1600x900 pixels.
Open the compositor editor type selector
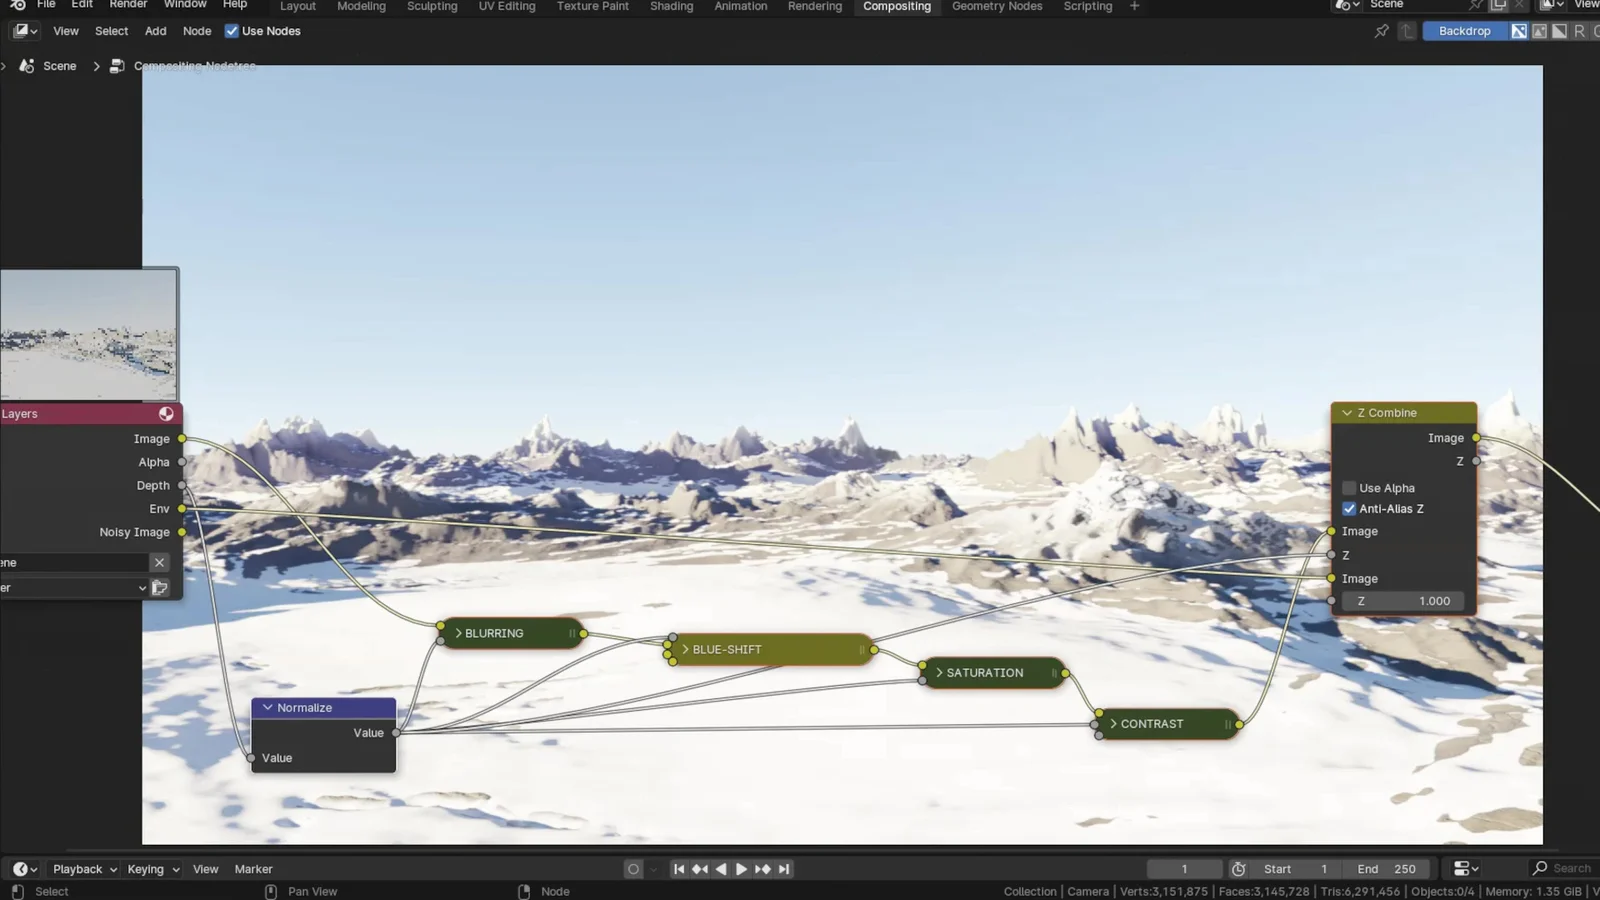[x=25, y=31]
